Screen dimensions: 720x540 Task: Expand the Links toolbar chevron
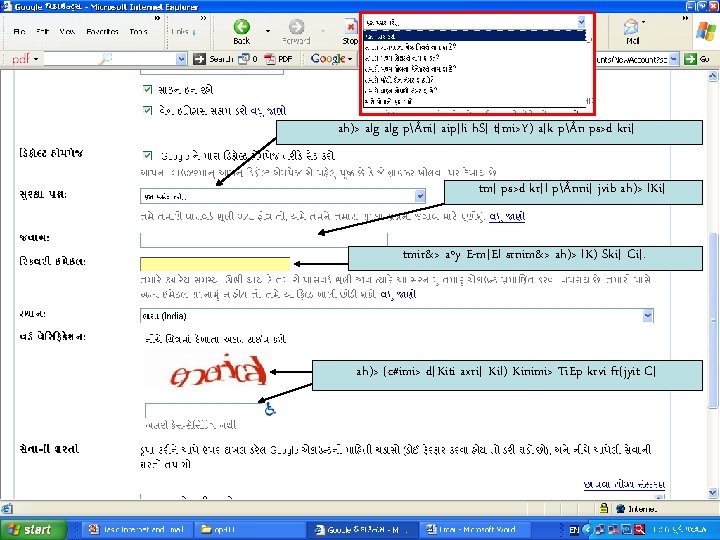203,18
